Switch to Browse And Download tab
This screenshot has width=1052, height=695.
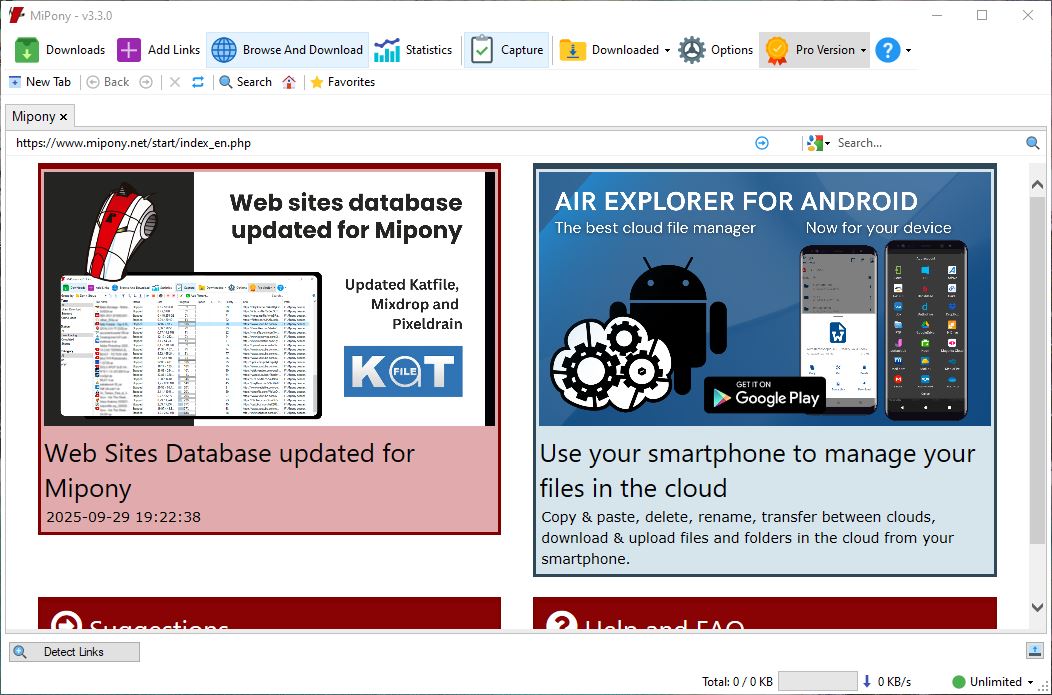(288, 50)
